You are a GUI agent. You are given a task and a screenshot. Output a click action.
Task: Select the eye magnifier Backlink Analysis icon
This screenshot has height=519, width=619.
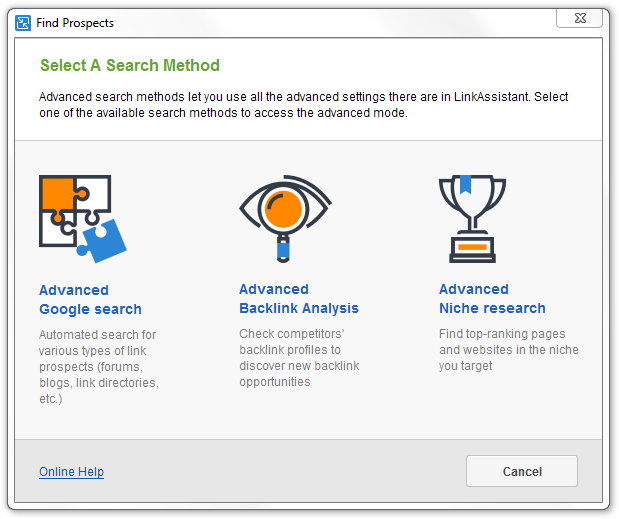tap(285, 219)
